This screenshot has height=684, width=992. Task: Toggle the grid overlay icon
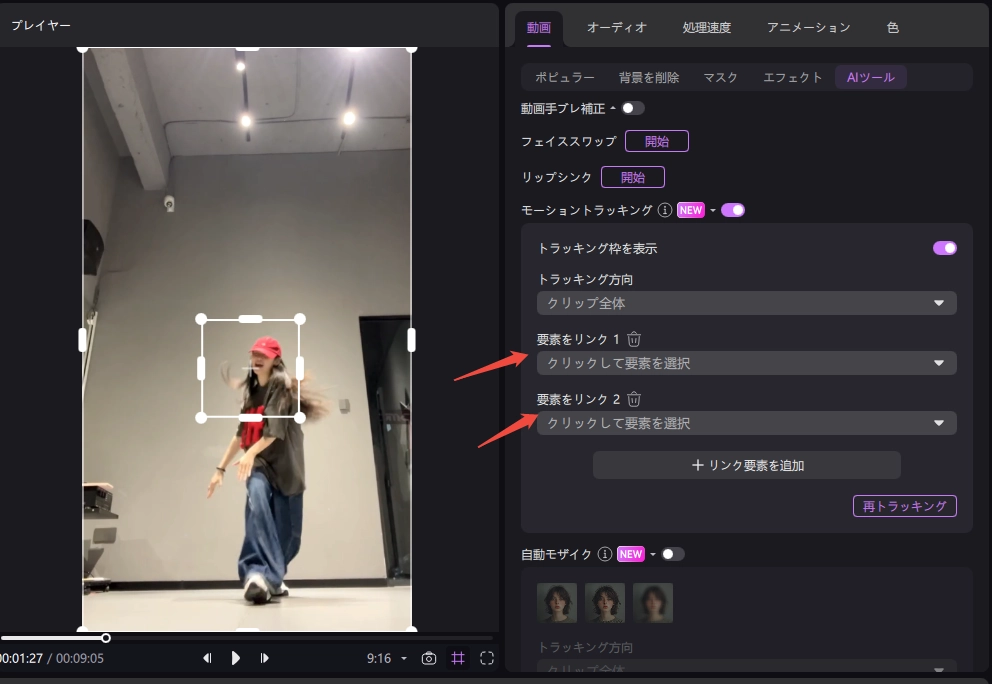458,658
